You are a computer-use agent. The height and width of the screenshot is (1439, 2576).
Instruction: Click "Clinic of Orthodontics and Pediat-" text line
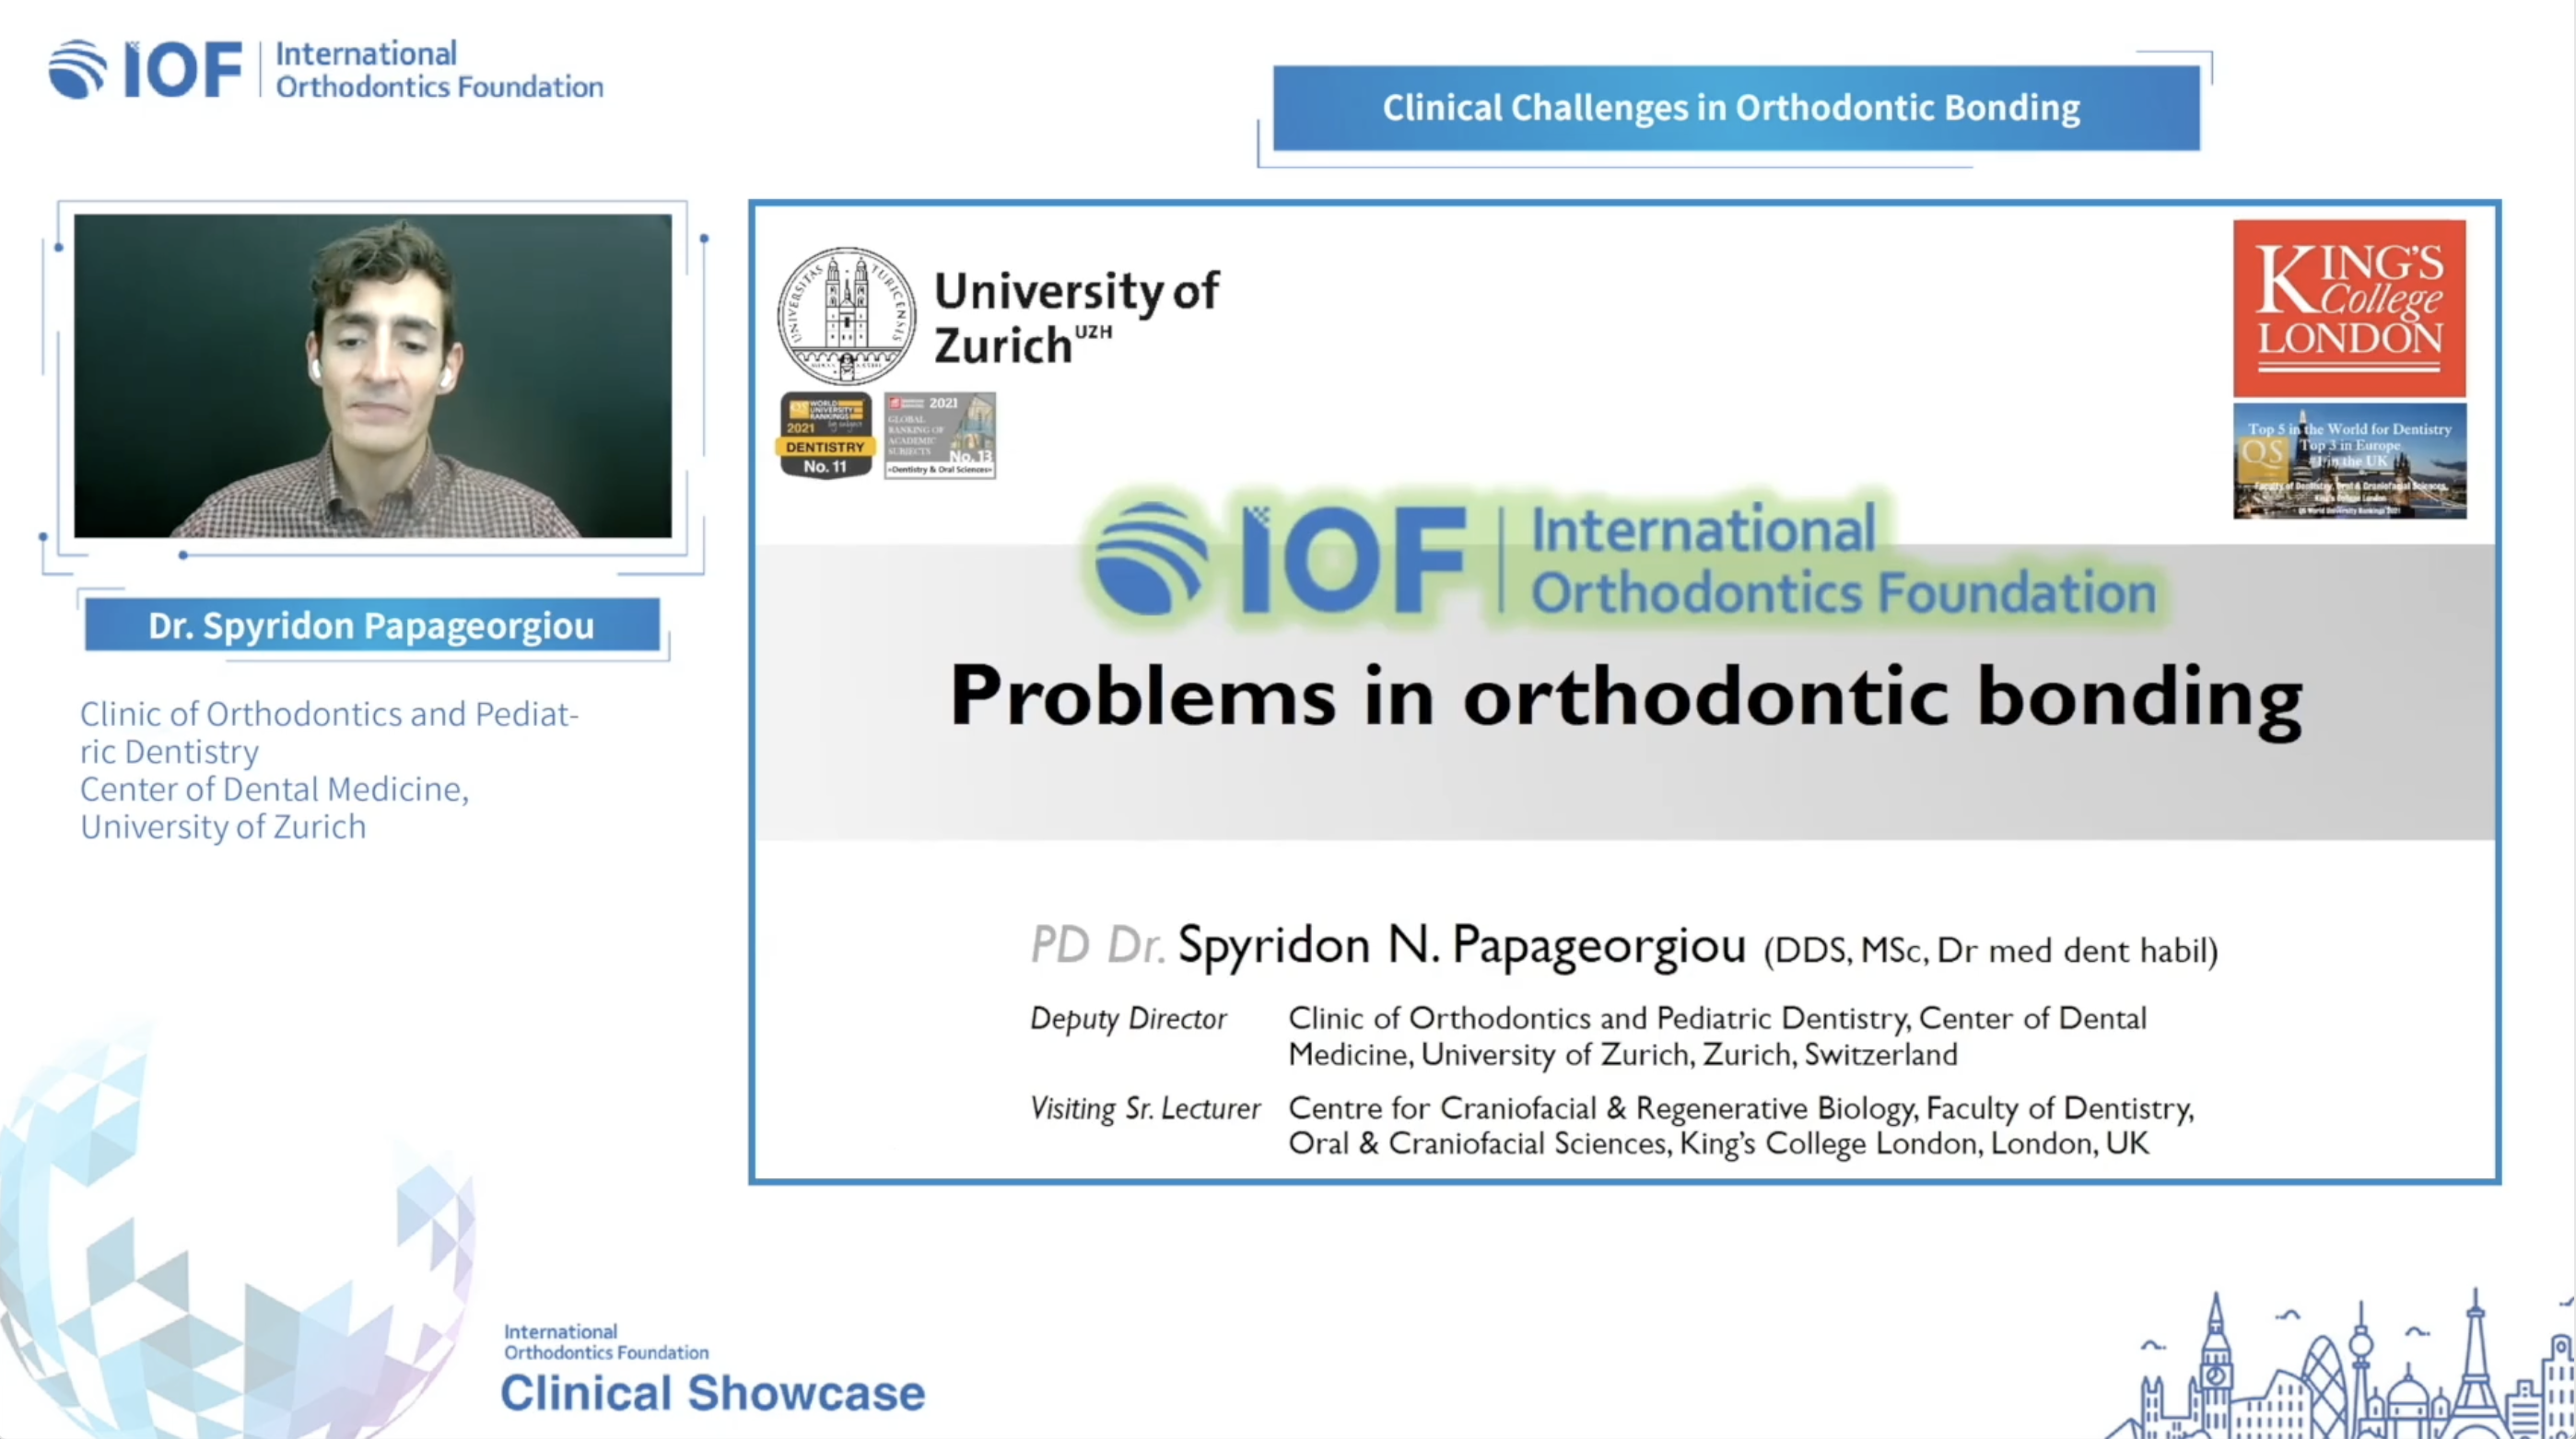[x=329, y=714]
